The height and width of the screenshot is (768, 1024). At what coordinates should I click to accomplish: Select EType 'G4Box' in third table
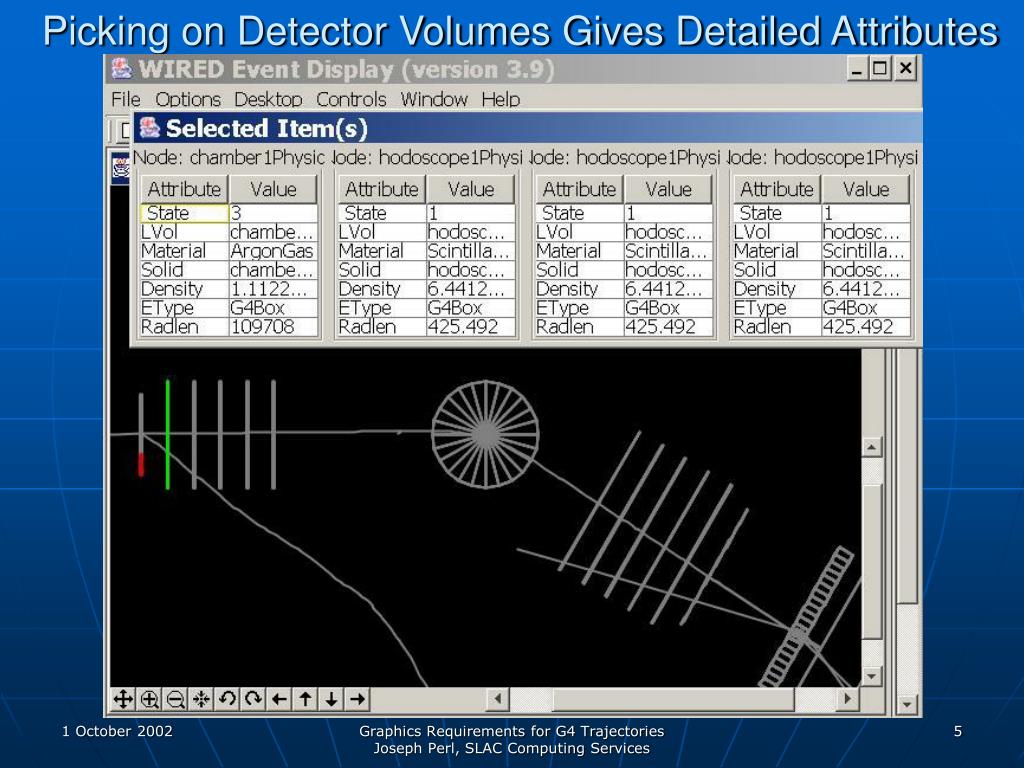tap(669, 308)
